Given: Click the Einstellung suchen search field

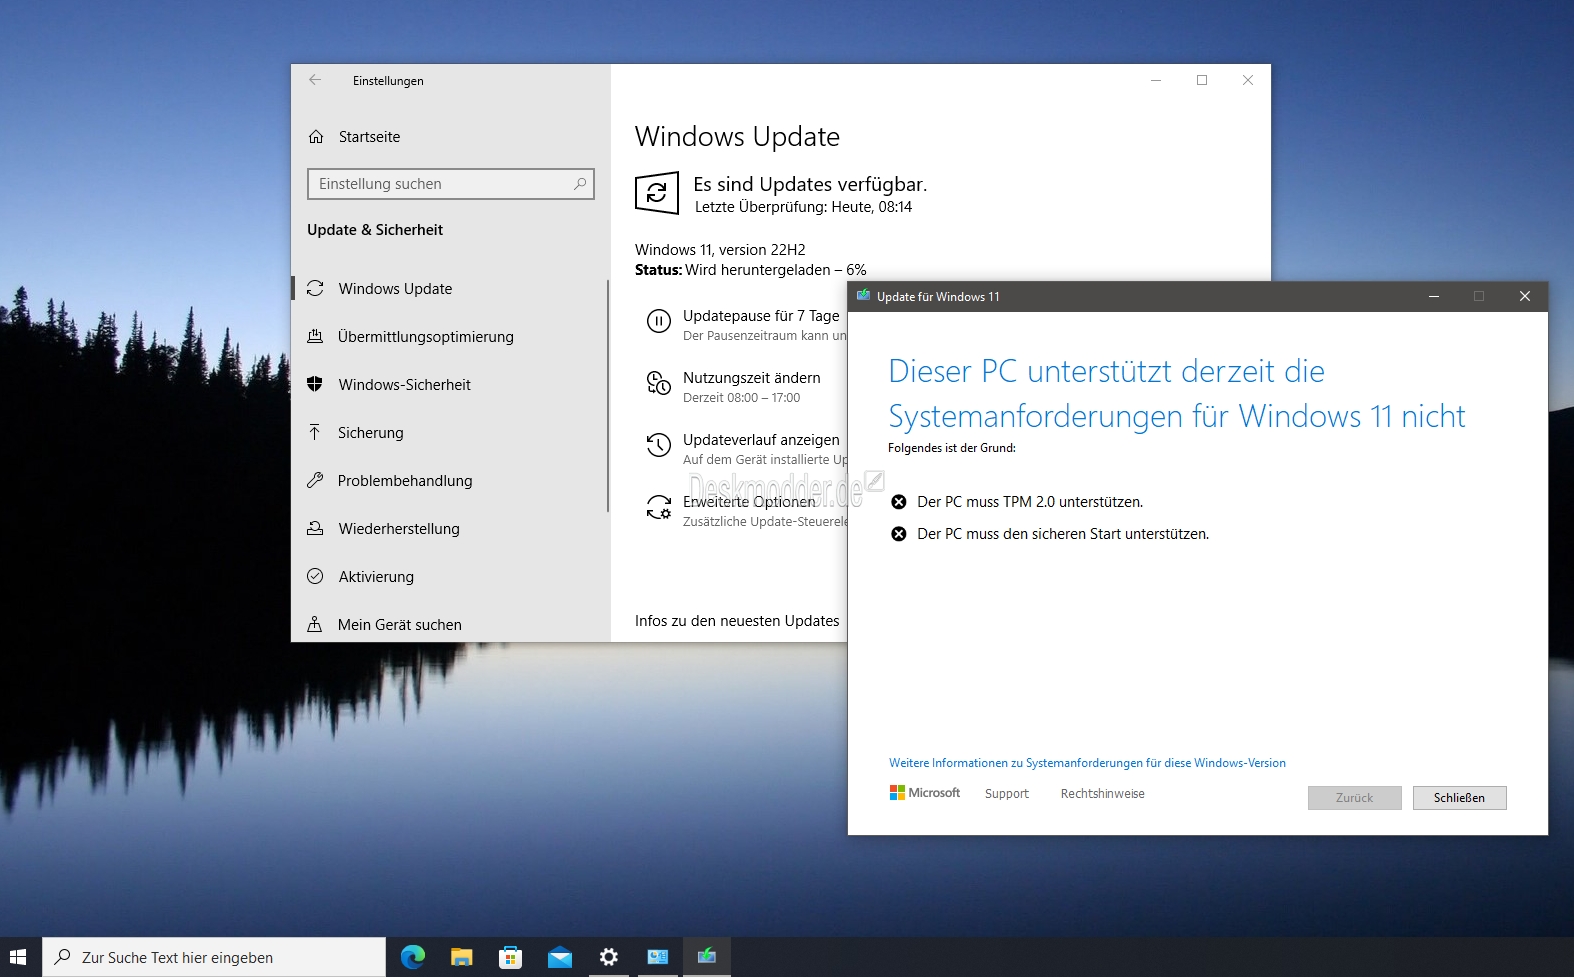Looking at the screenshot, I should point(450,184).
